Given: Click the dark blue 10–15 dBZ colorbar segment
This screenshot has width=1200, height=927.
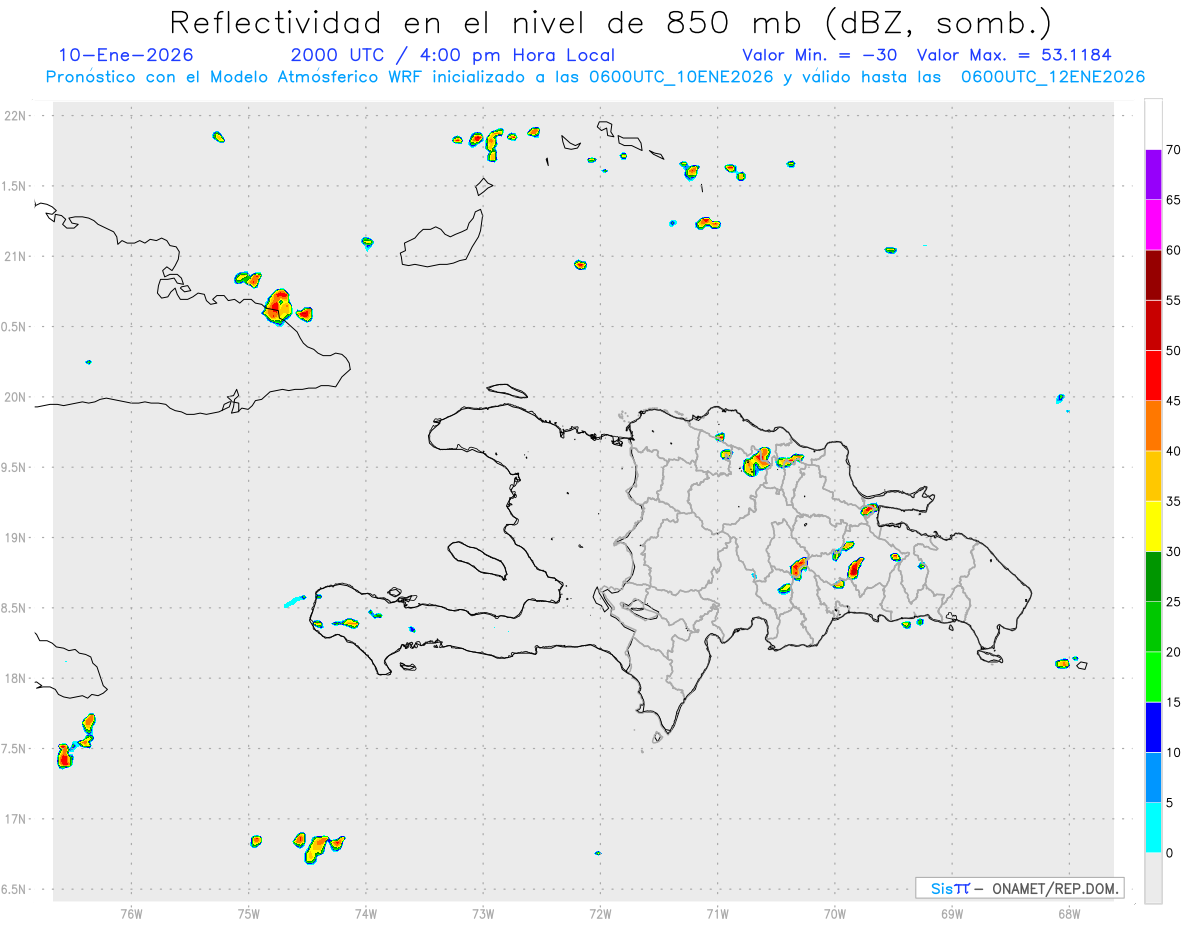Looking at the screenshot, I should click(x=1153, y=727).
